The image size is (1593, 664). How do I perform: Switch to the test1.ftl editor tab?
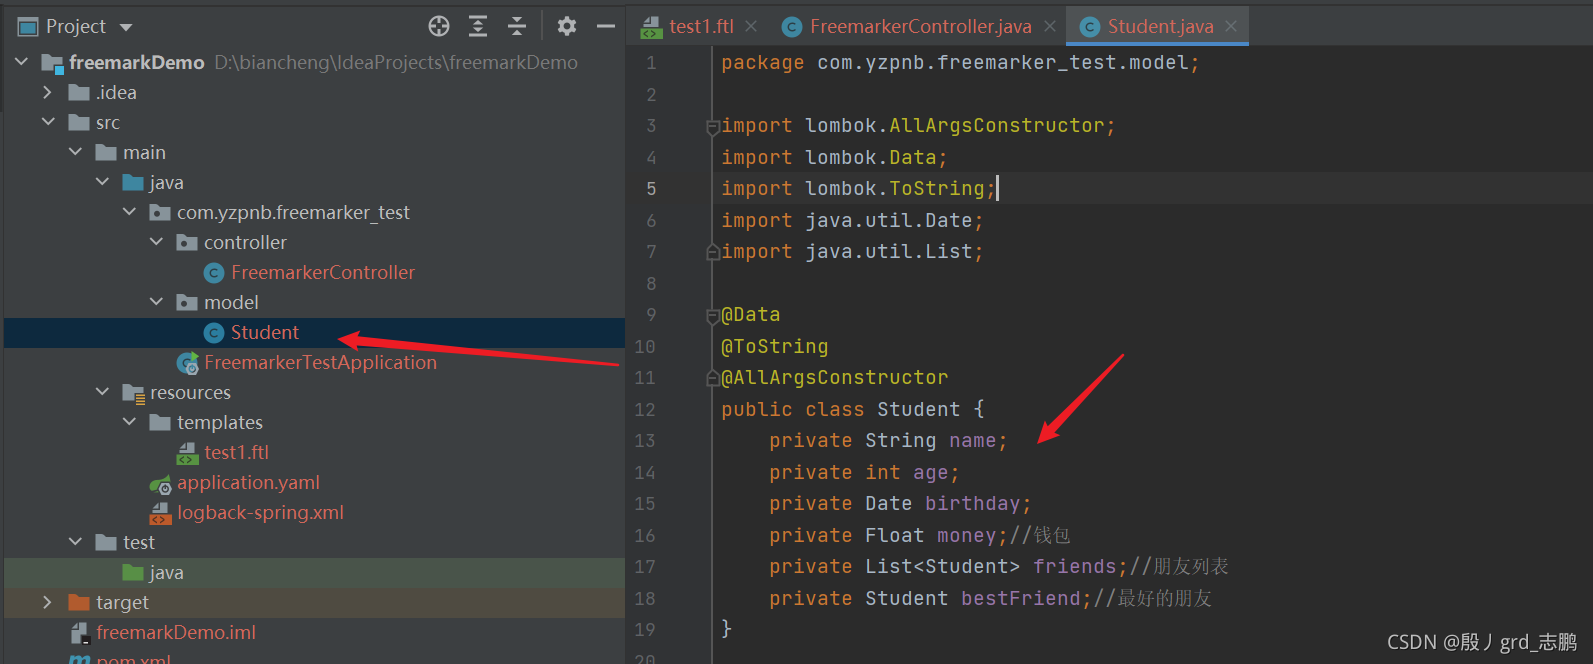click(701, 26)
